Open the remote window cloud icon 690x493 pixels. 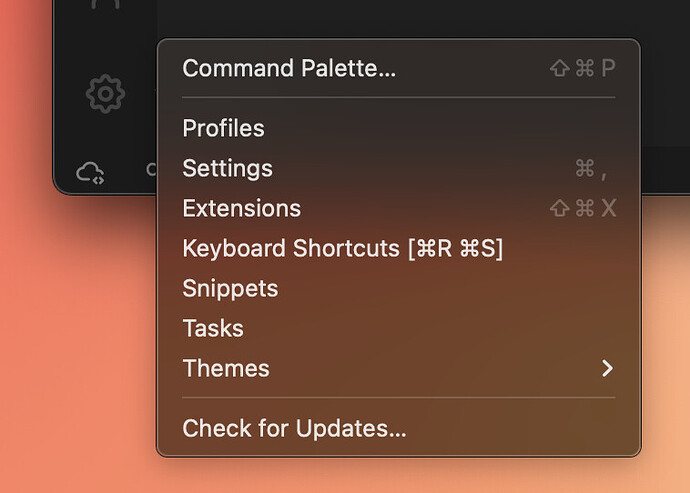click(90, 173)
